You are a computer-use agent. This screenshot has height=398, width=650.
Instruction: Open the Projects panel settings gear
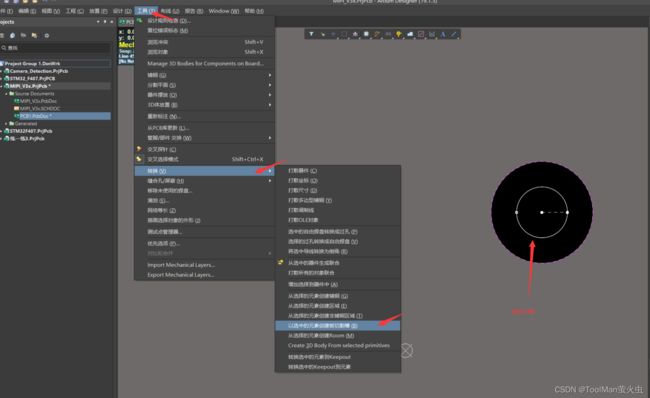click(x=46, y=36)
